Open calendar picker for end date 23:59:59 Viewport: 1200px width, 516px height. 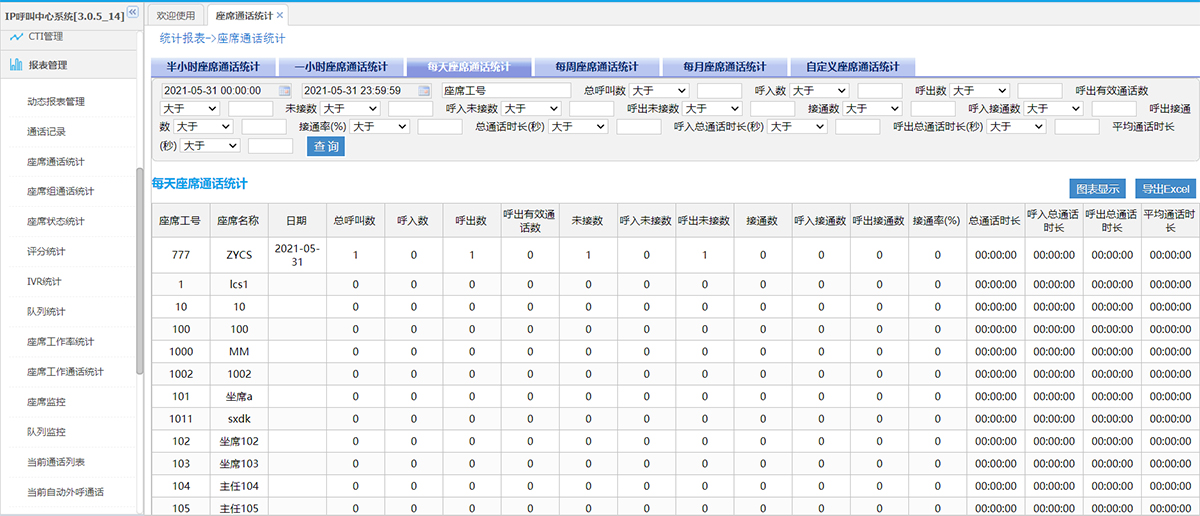[x=424, y=90]
